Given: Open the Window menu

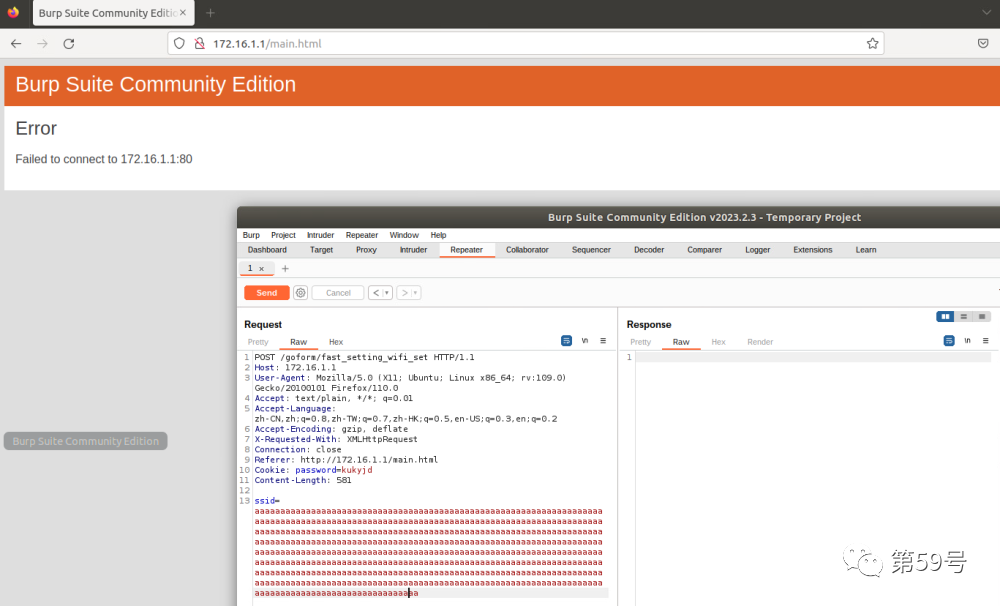Looking at the screenshot, I should (x=404, y=235).
